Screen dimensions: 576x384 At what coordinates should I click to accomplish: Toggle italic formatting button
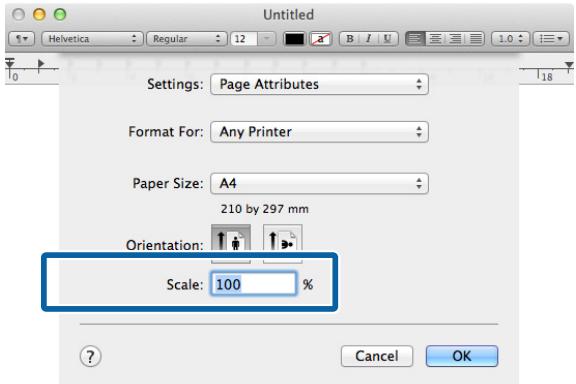368,39
